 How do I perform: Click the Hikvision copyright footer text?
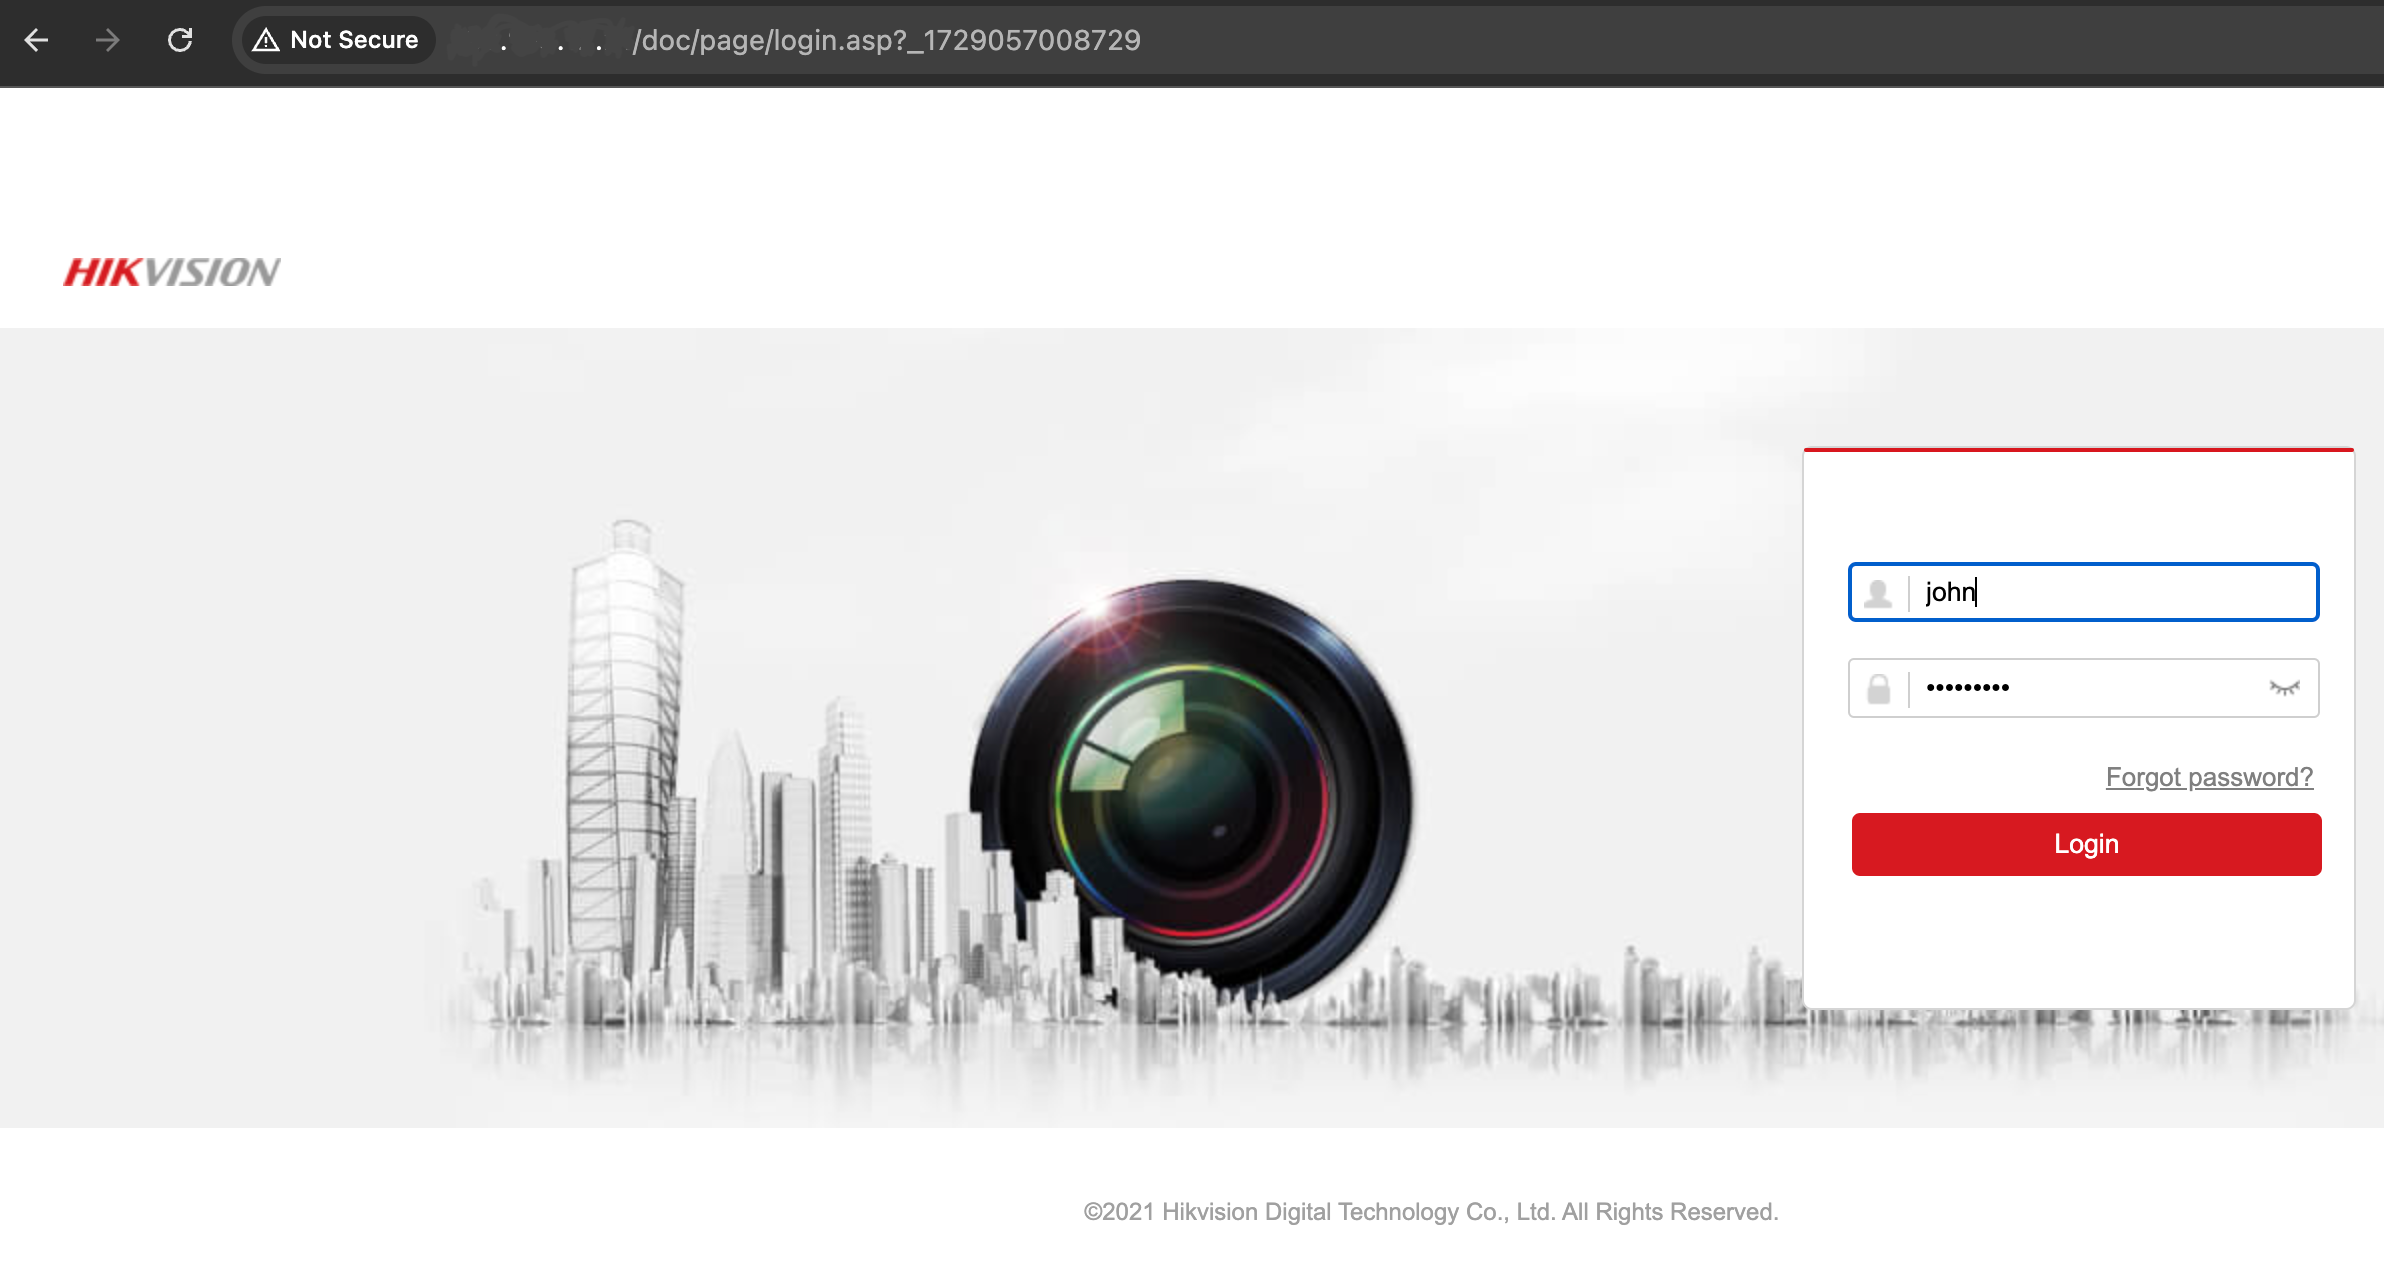pos(1431,1212)
